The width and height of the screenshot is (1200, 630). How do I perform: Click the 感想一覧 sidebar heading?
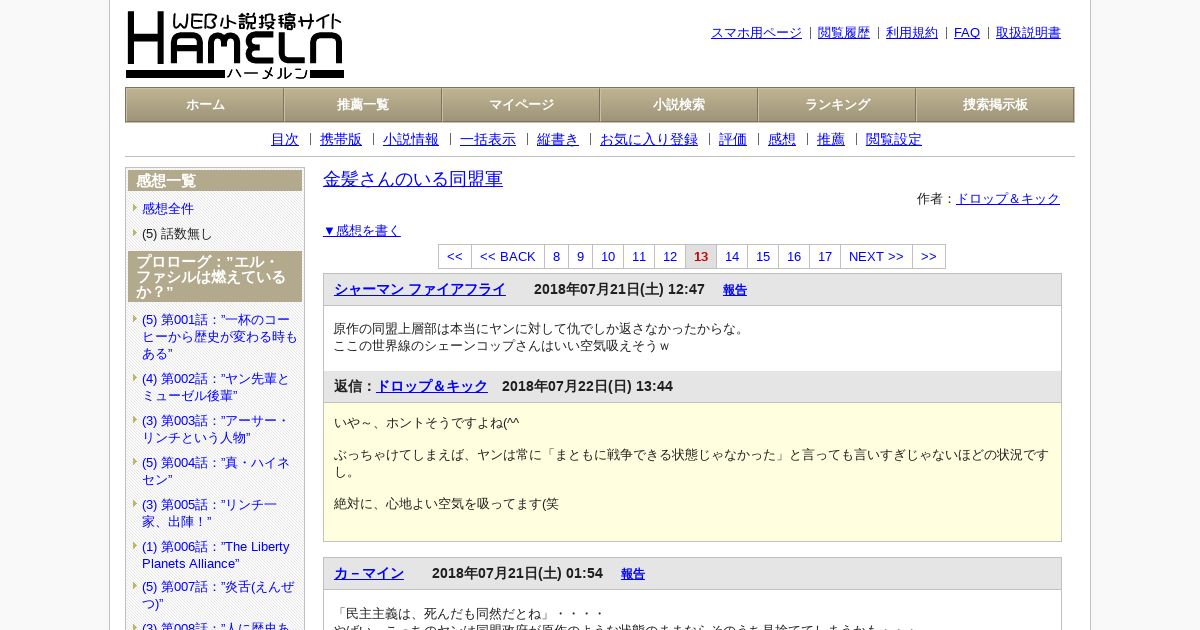pos(215,181)
